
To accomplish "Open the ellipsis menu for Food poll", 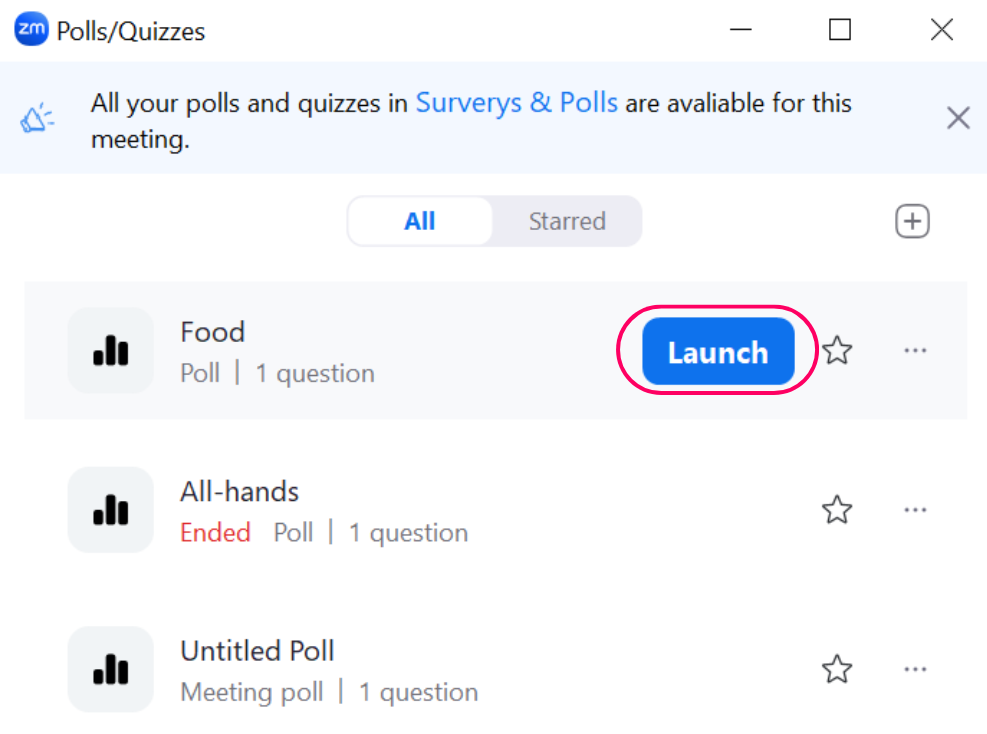I will point(915,350).
